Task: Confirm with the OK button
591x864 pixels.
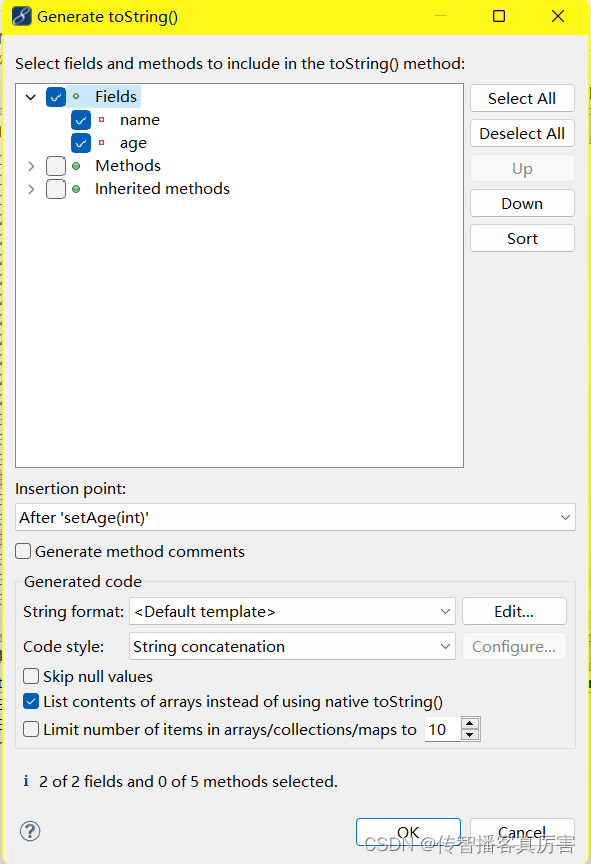Action: (x=408, y=832)
